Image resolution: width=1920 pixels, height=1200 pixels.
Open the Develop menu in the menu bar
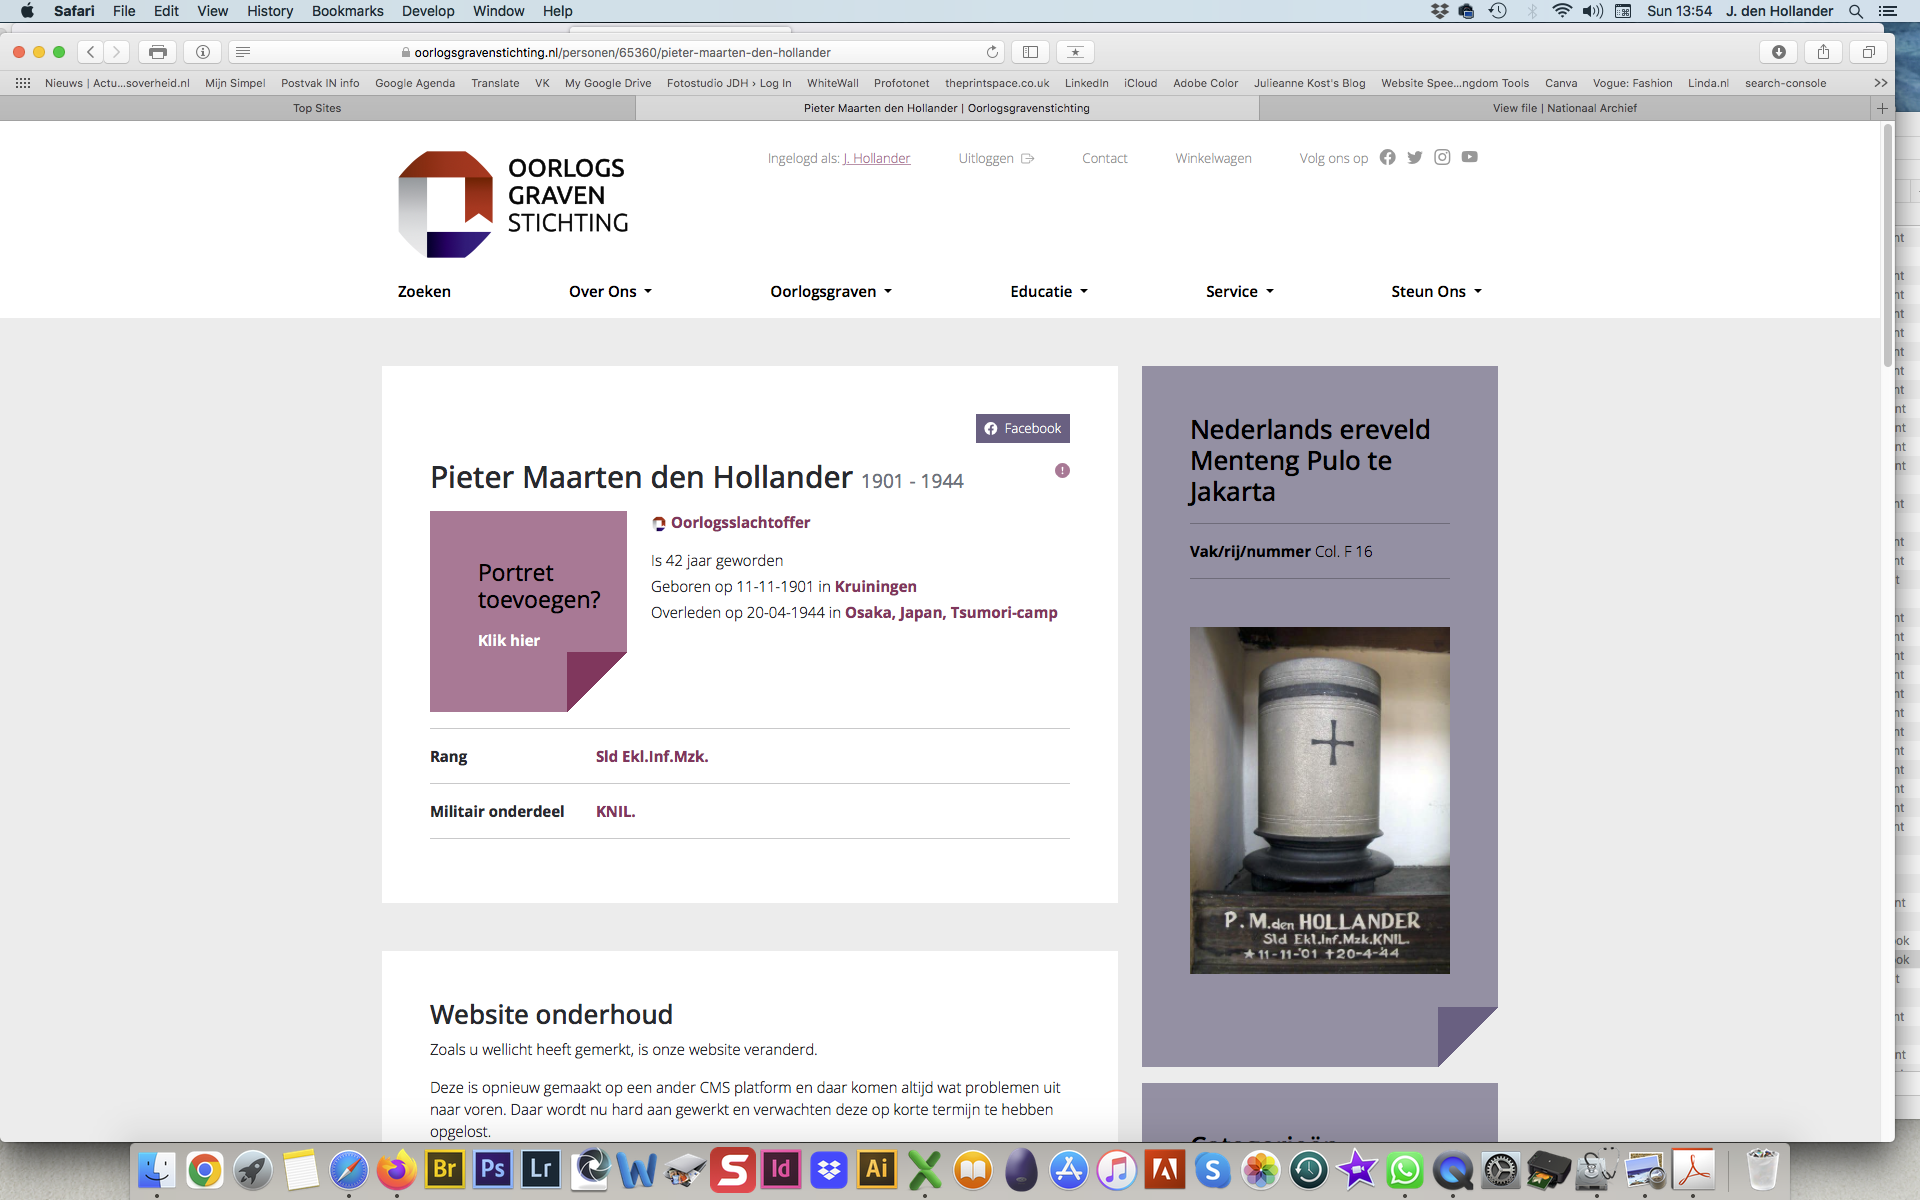coord(428,11)
